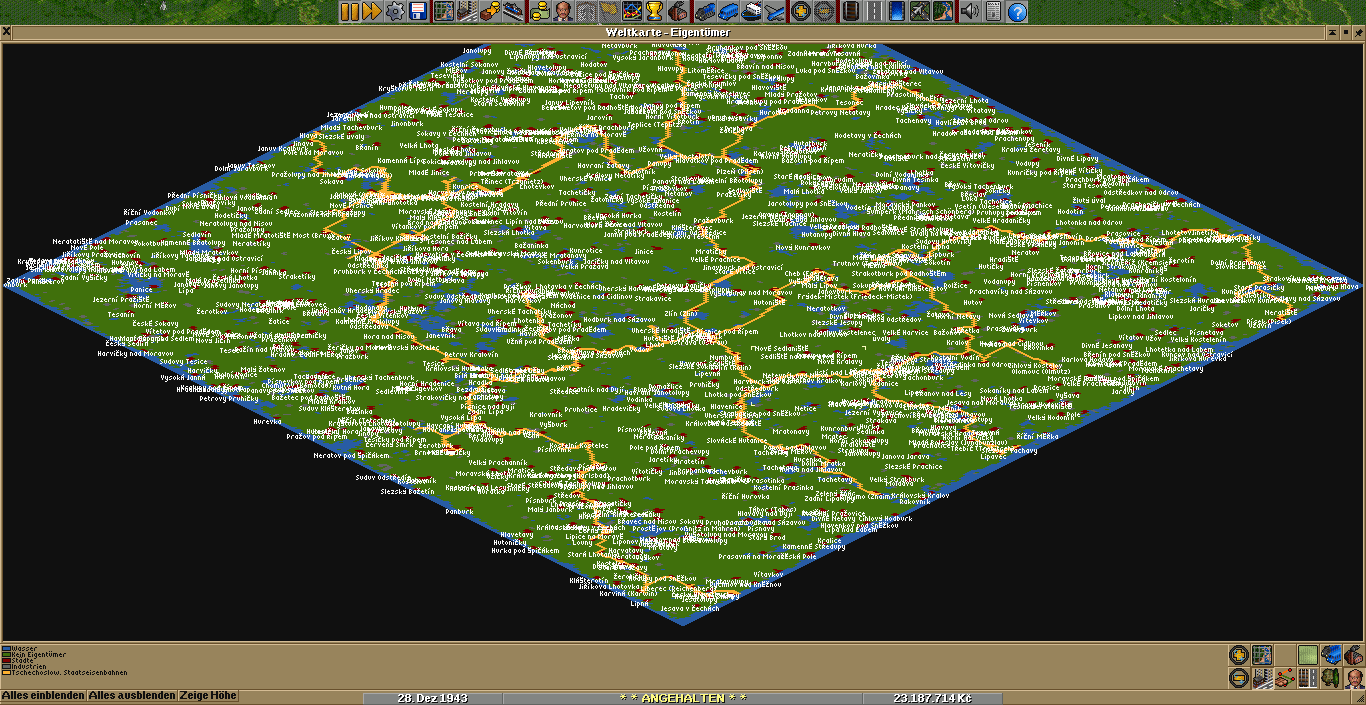The image size is (1366, 705).
Task: Open the save game floppy disk menu
Action: (x=418, y=12)
